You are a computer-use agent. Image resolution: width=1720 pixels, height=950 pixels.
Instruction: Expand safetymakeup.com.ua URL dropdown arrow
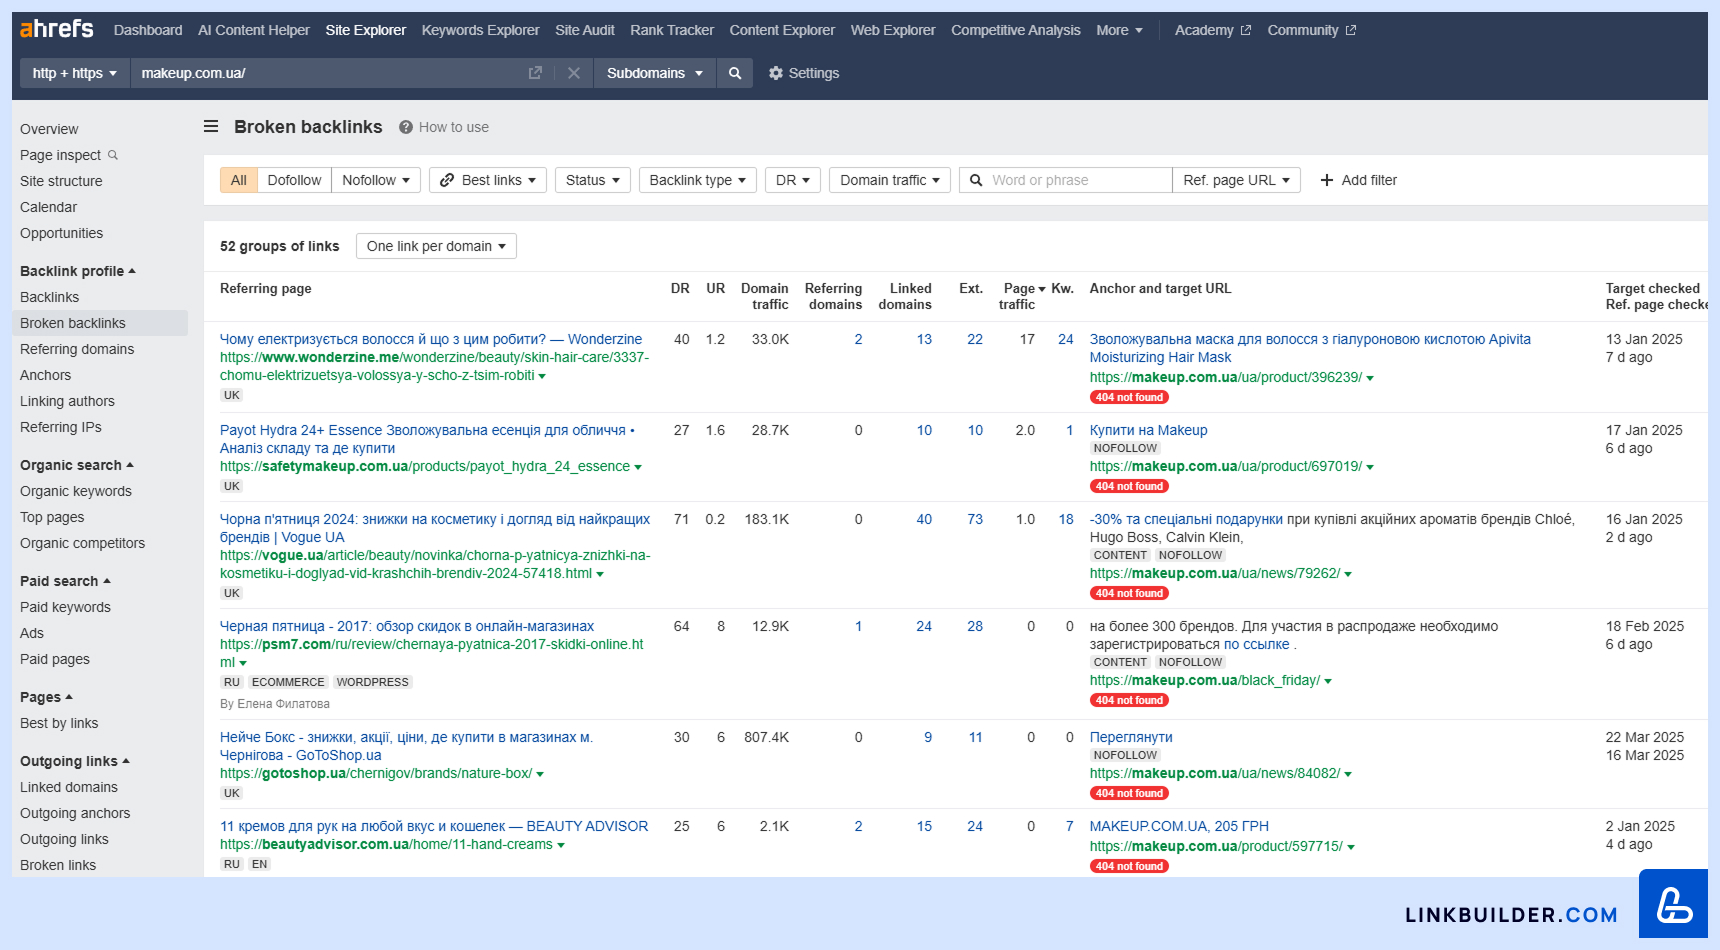[638, 467]
